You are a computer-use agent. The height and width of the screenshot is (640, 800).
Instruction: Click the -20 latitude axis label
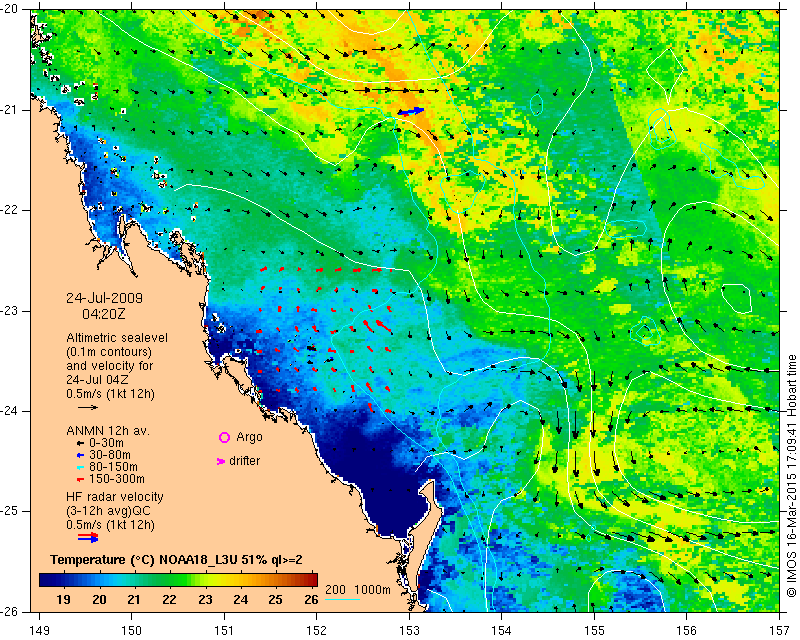pyautogui.click(x=8, y=10)
